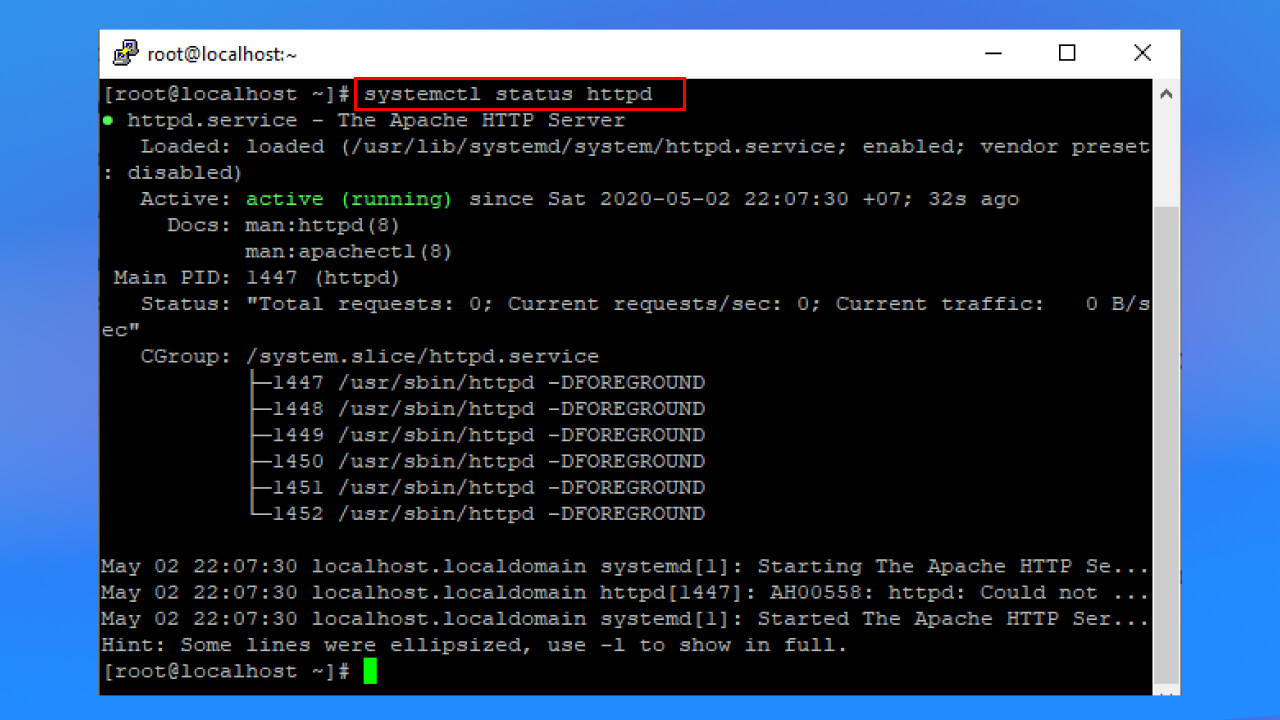
Task: Click 'Hint: Some lines were ellipsized' line
Action: pos(474,645)
